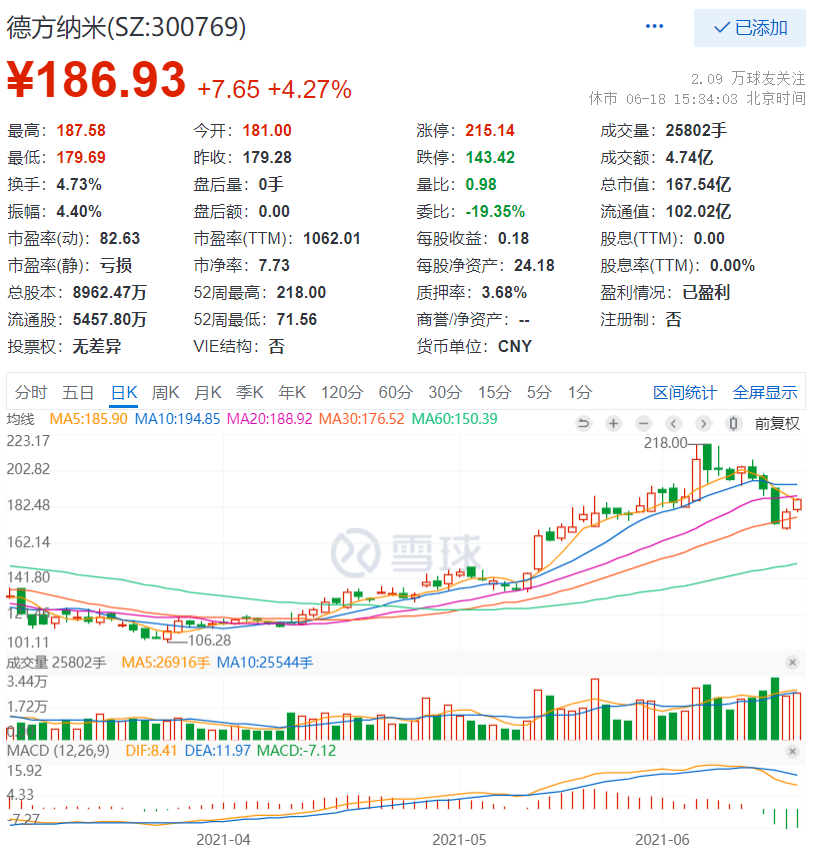Open the 60分 interval chart
This screenshot has height=861, width=821.
395,392
